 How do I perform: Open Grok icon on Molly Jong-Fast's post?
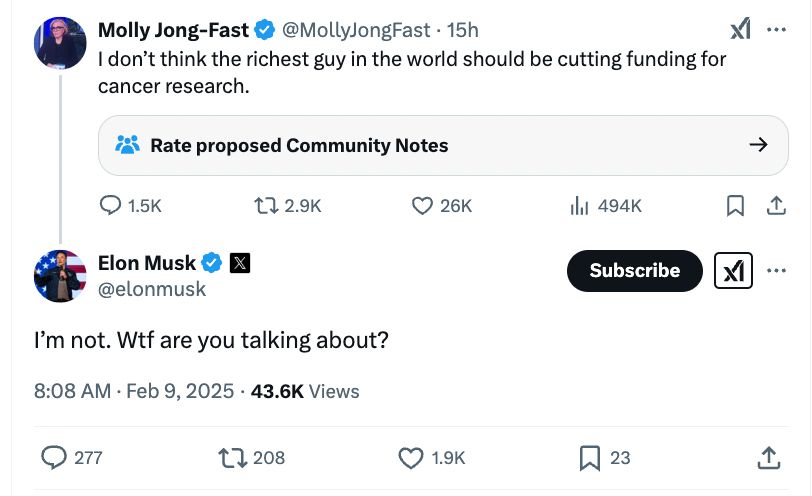tap(741, 29)
